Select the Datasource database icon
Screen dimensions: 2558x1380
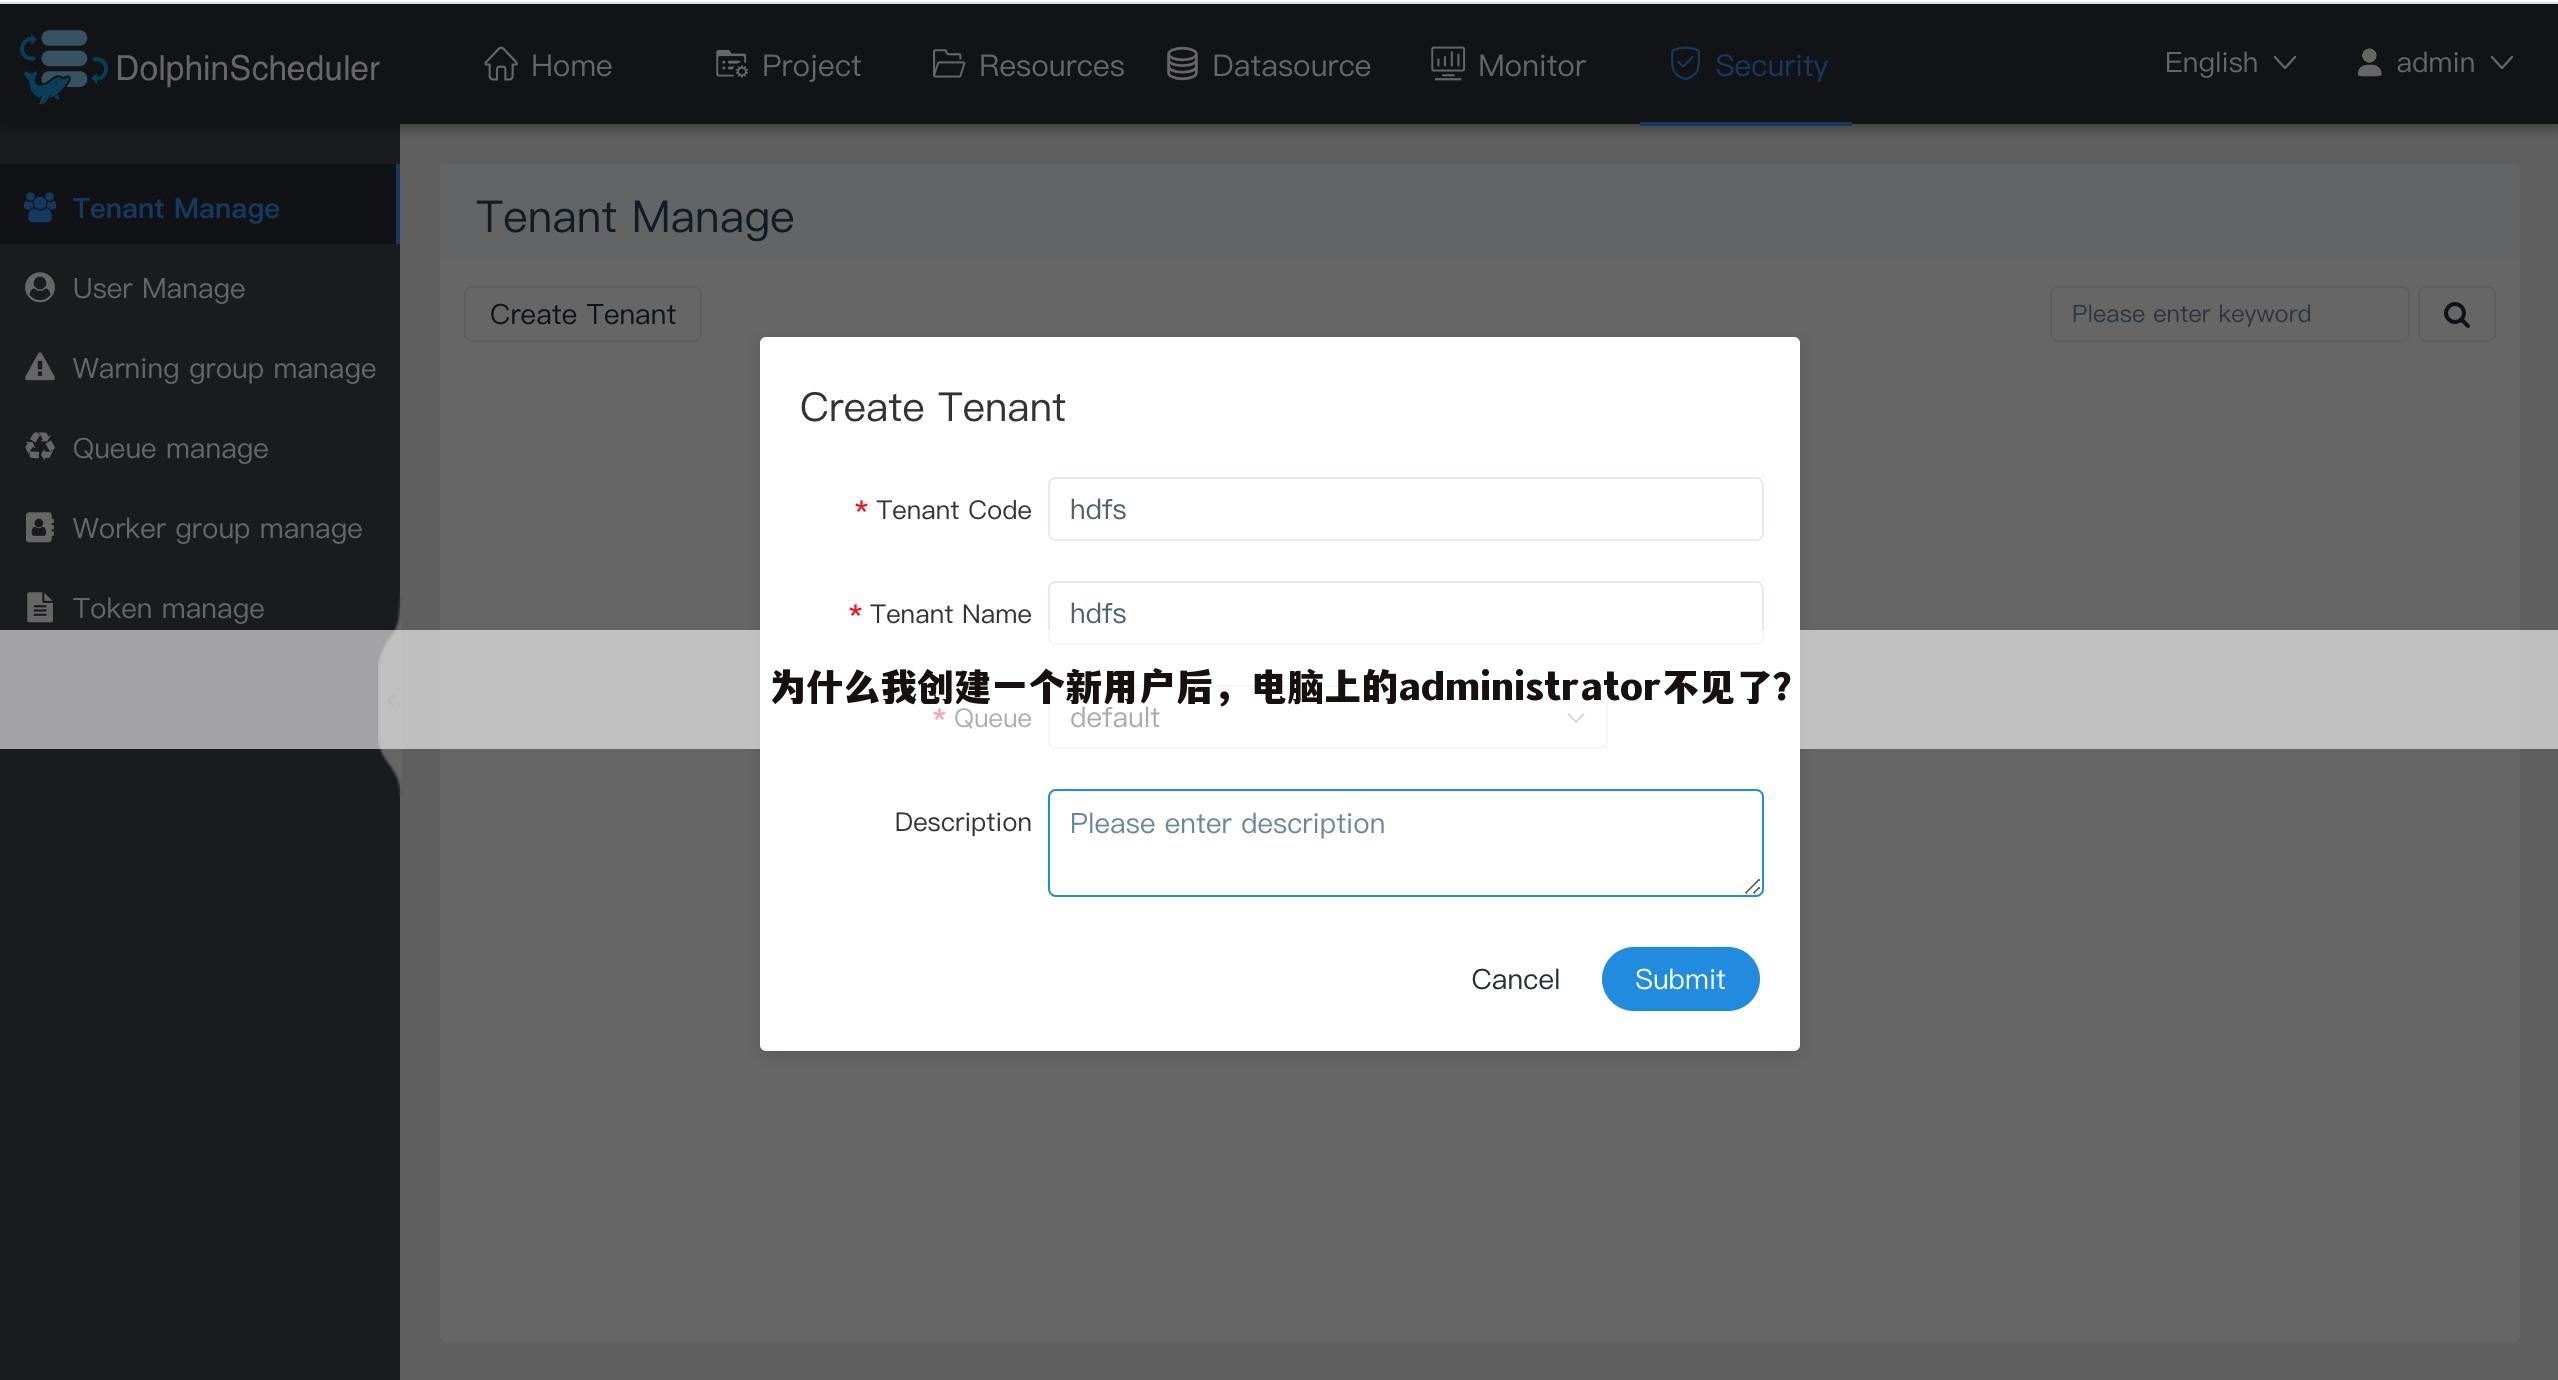(x=1181, y=63)
